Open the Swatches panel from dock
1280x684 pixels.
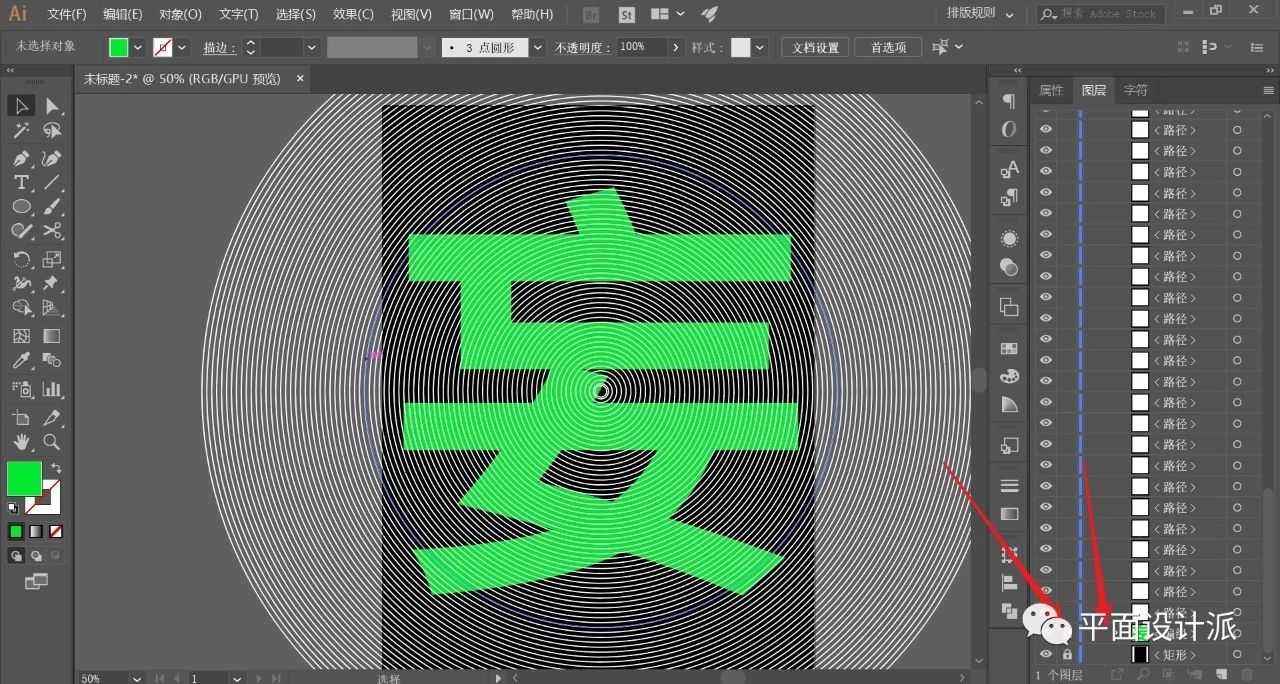tap(1009, 348)
